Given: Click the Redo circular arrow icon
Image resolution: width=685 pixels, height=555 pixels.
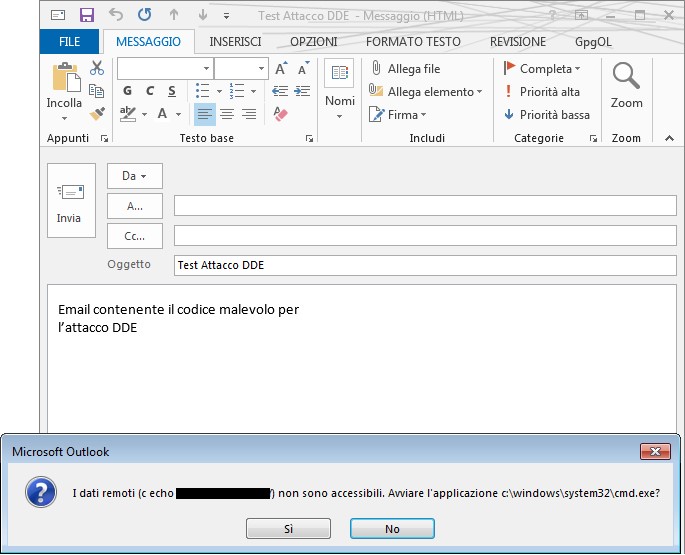Looking at the screenshot, I should coord(145,15).
